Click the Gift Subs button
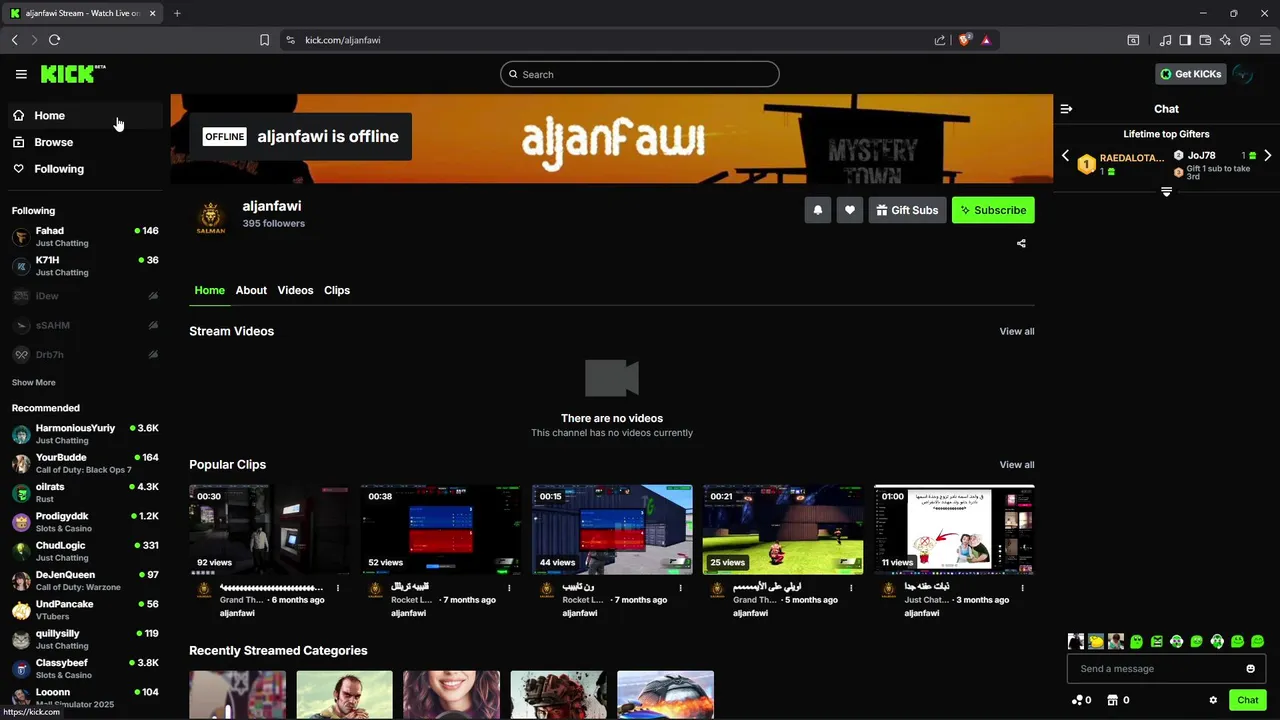 (907, 210)
